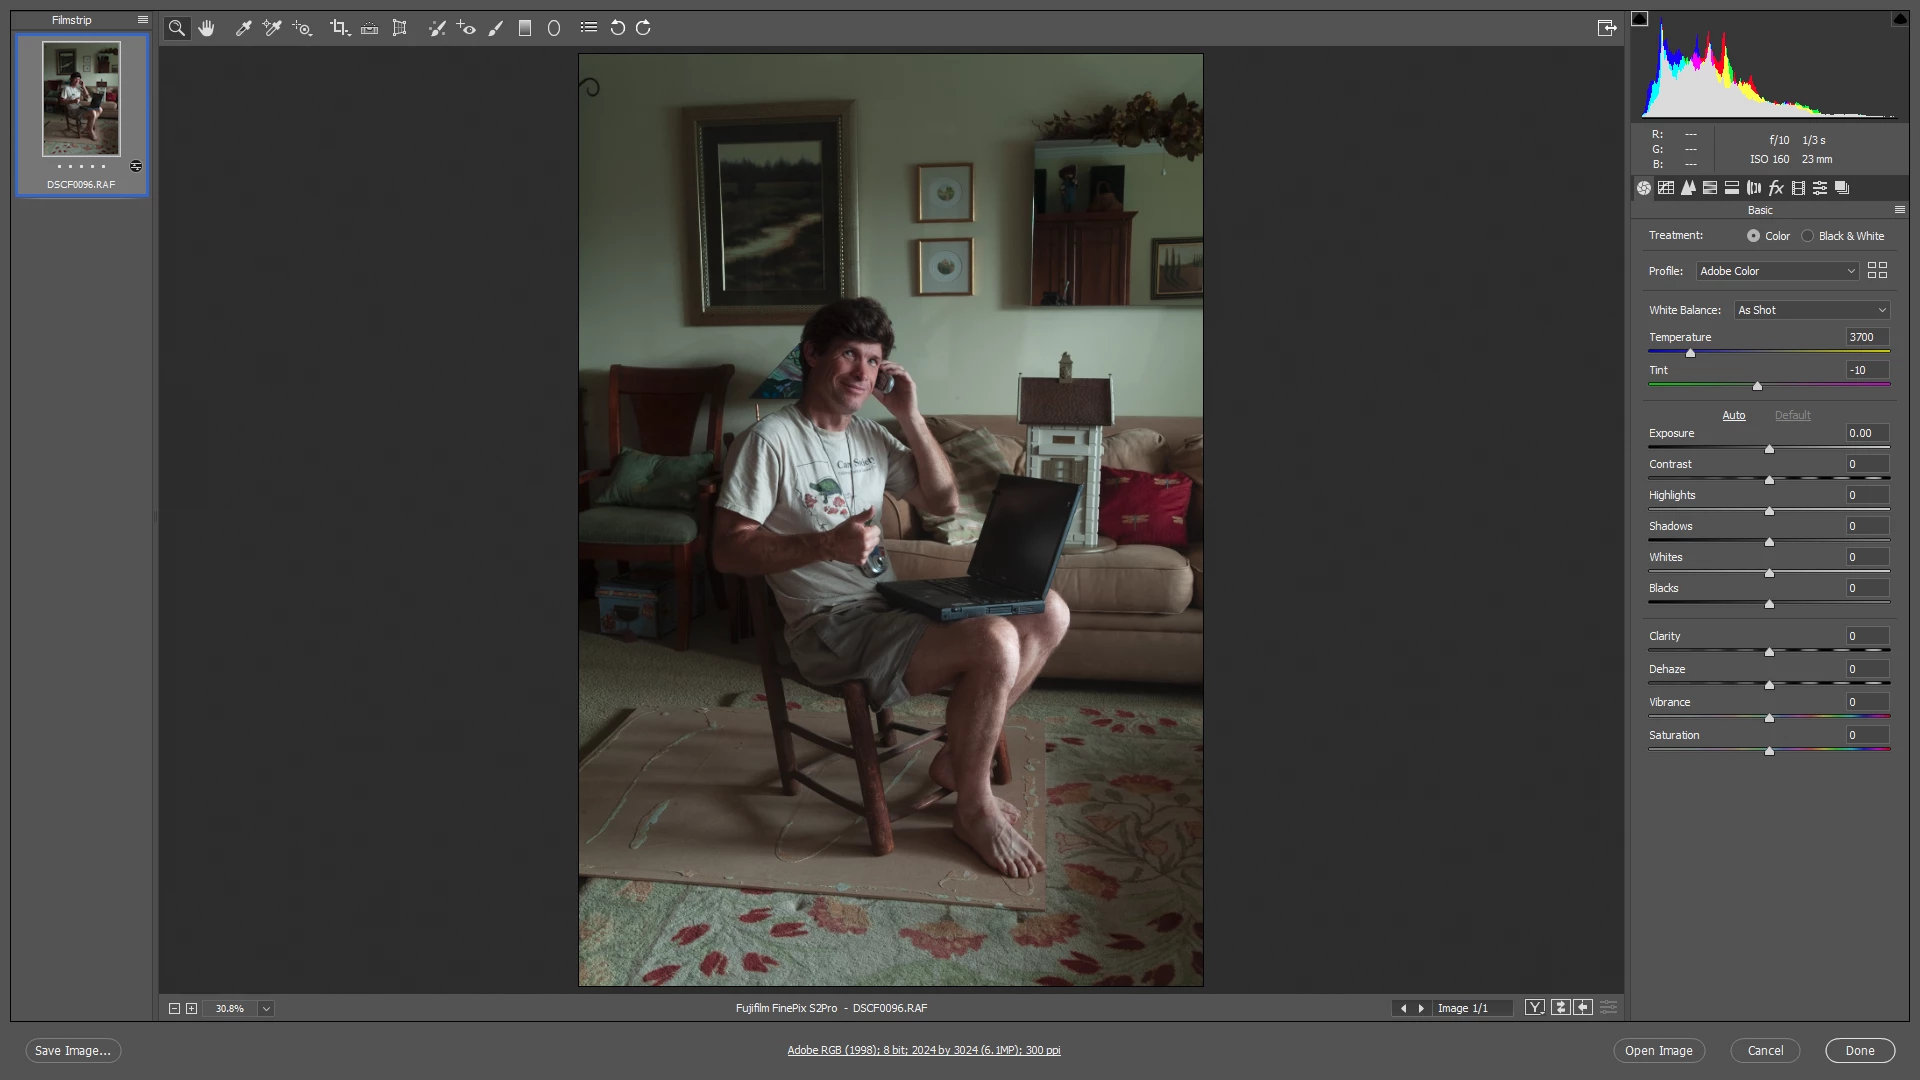Select the Hand tool
The image size is (1920, 1080).
[206, 28]
